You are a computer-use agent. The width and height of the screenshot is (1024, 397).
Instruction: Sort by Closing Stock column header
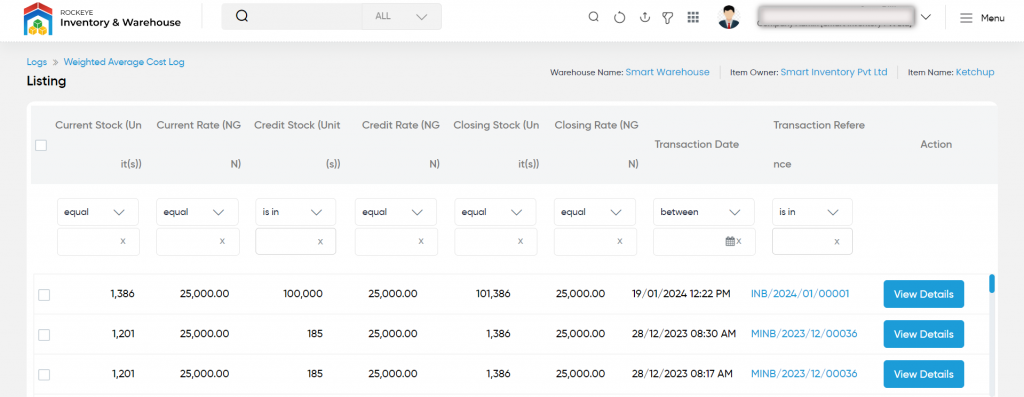[496, 144]
